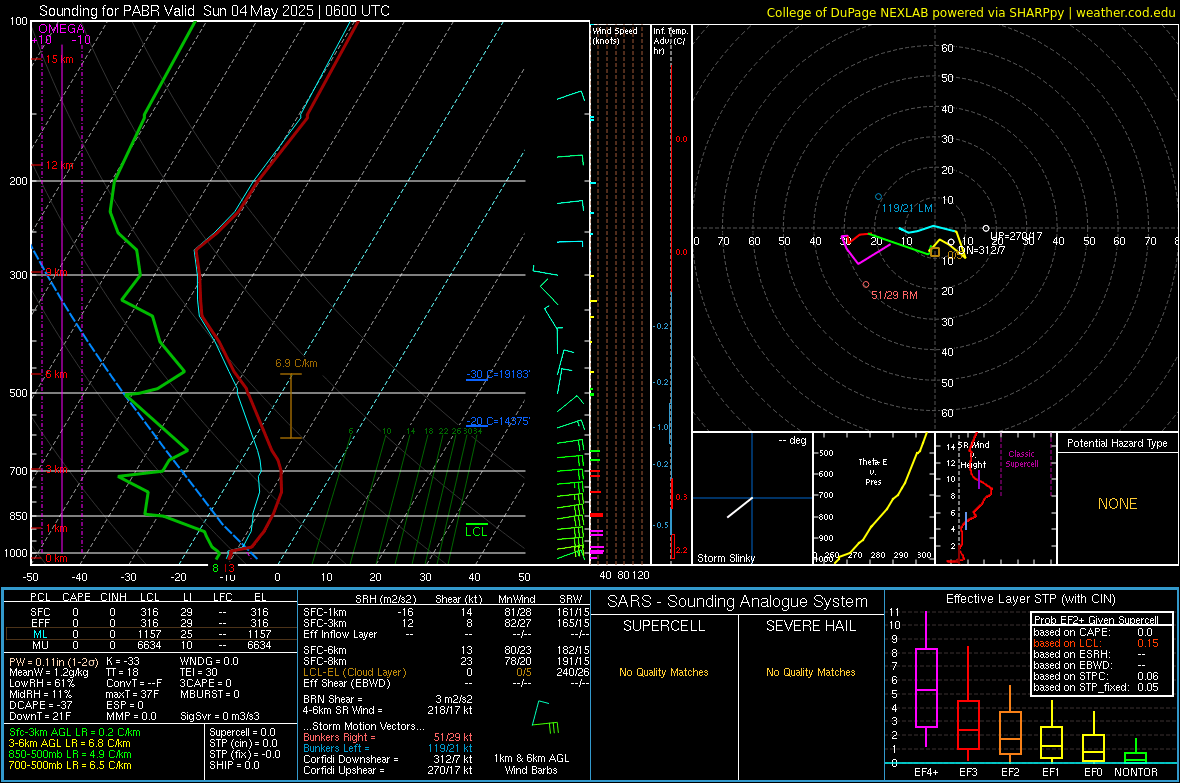This screenshot has width=1180, height=783.
Task: Click 'No Quality Matches' under SUPERCELL
Action: (x=664, y=672)
